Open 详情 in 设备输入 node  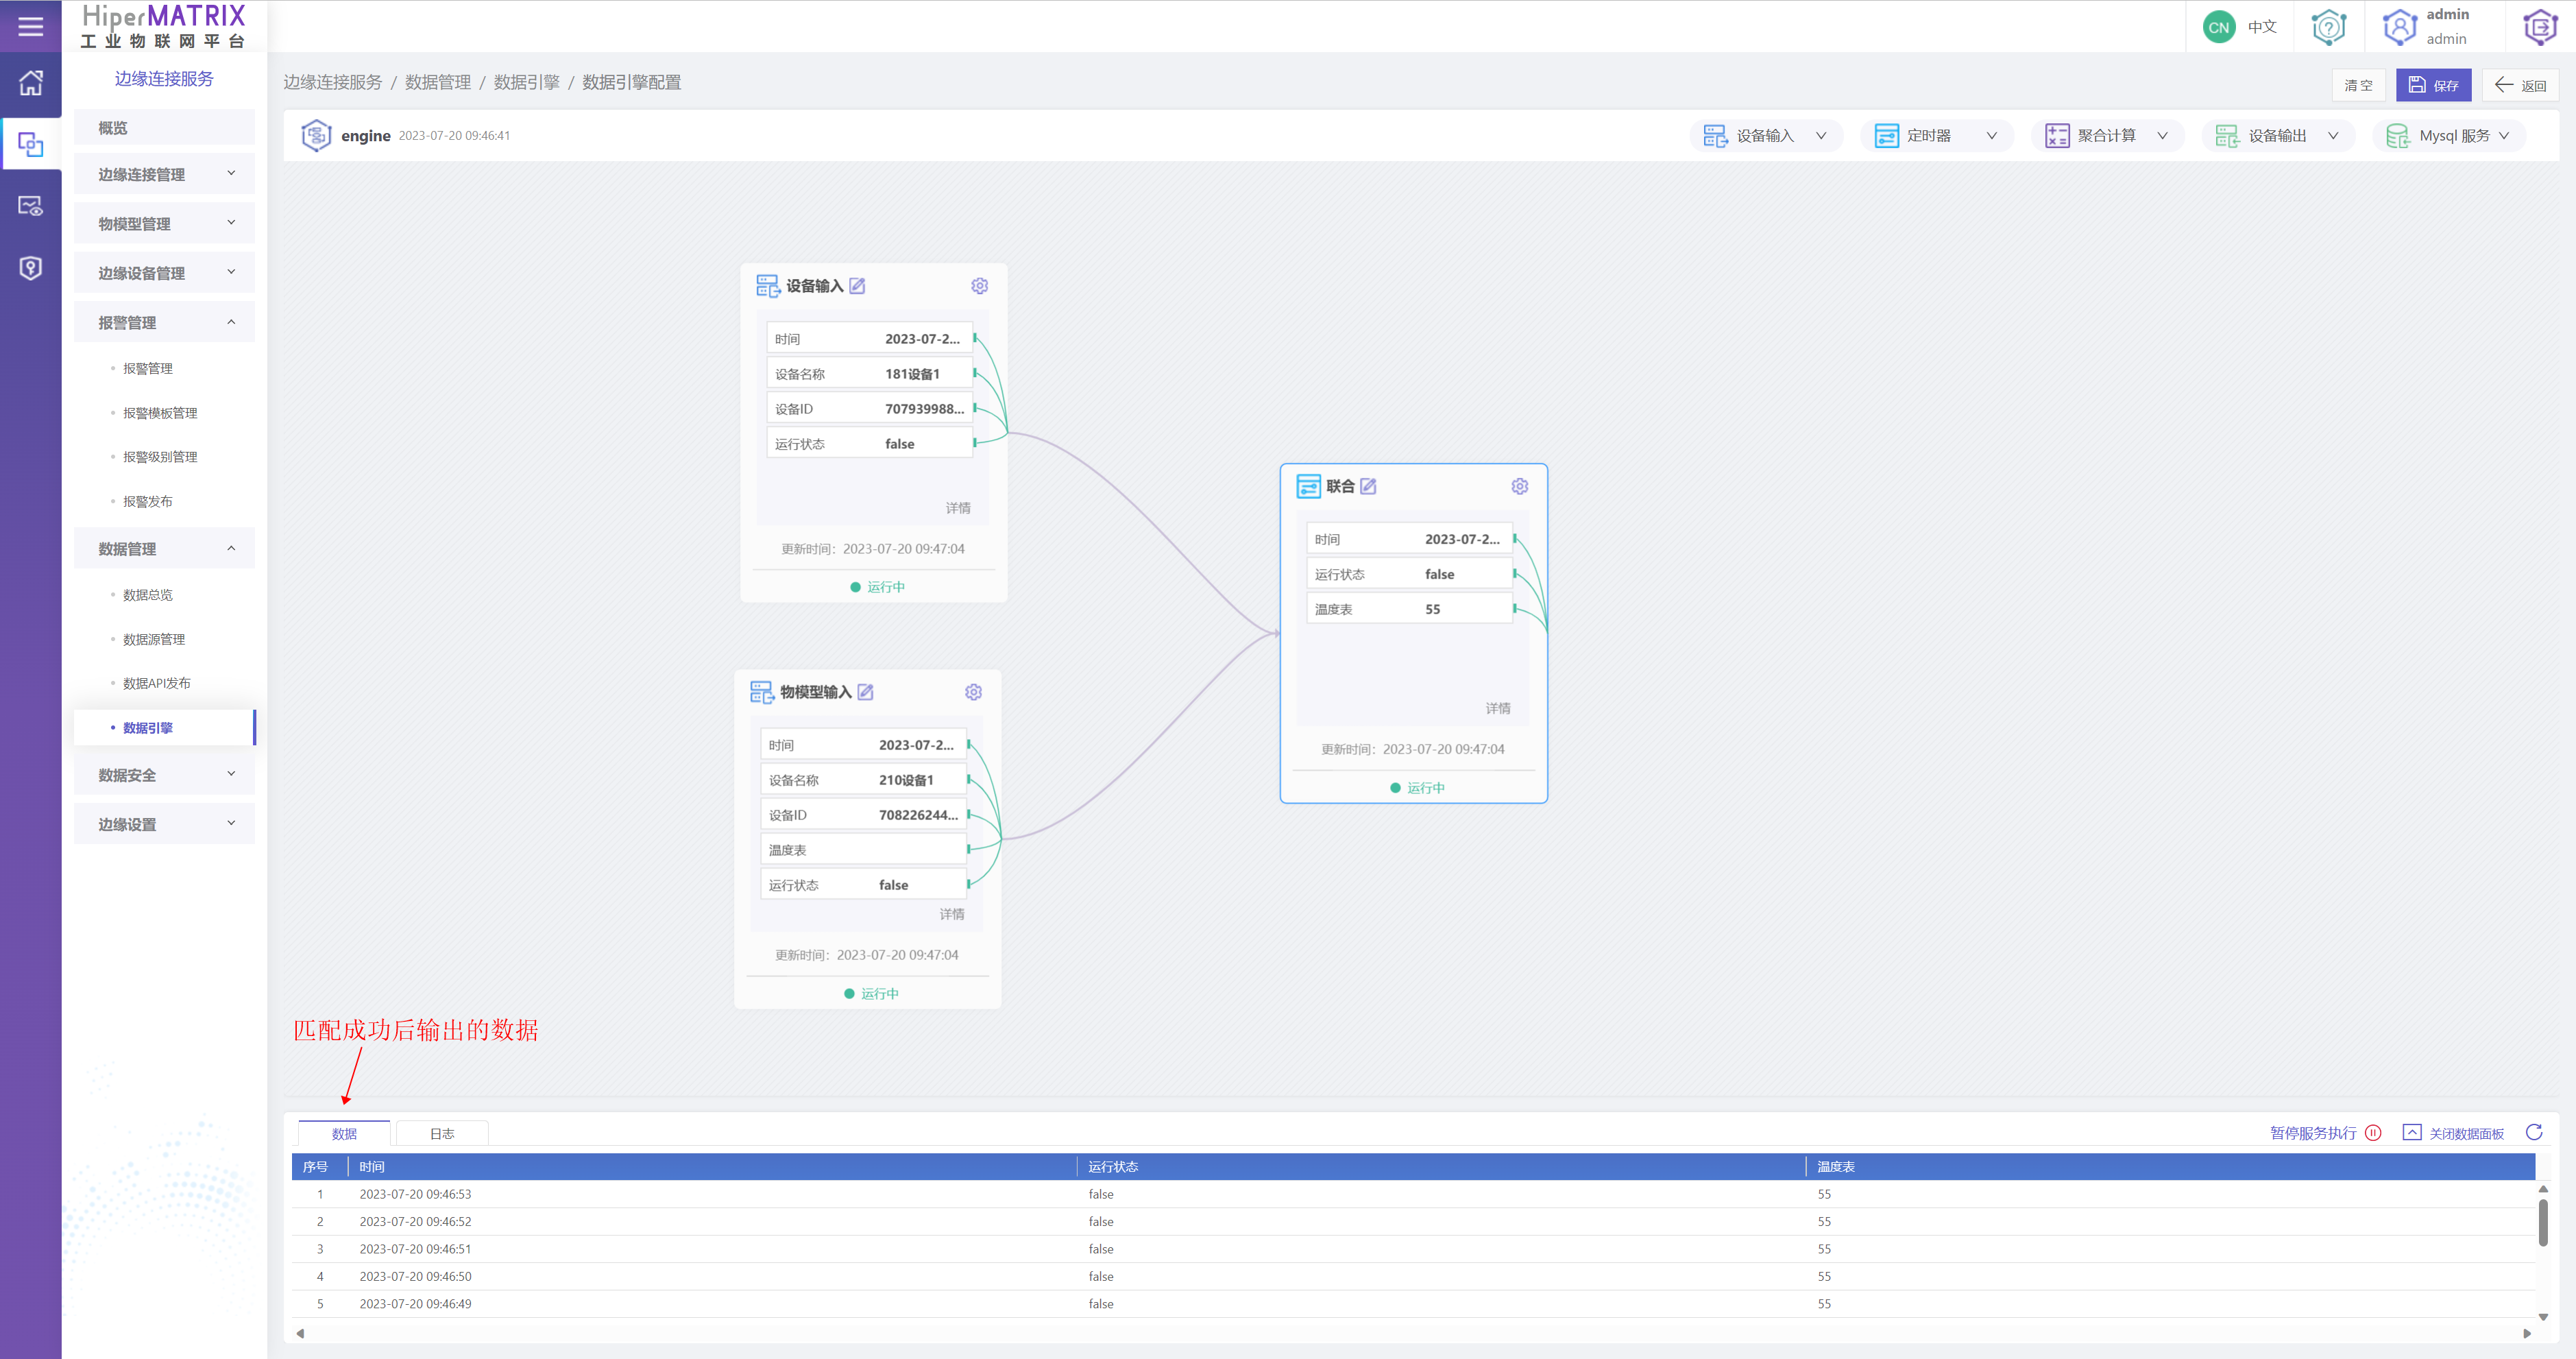[957, 508]
